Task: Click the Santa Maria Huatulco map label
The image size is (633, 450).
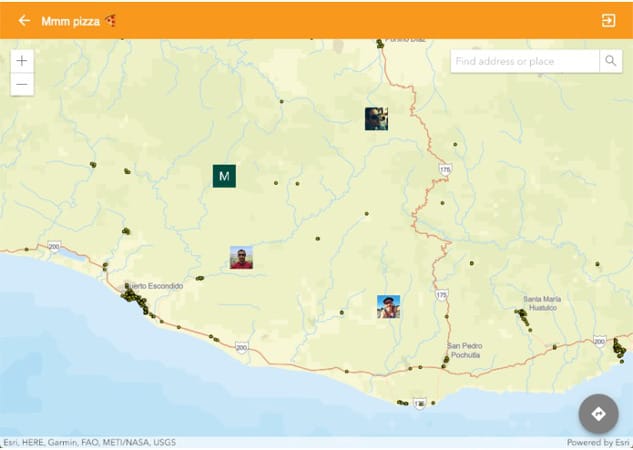Action: click(x=542, y=303)
